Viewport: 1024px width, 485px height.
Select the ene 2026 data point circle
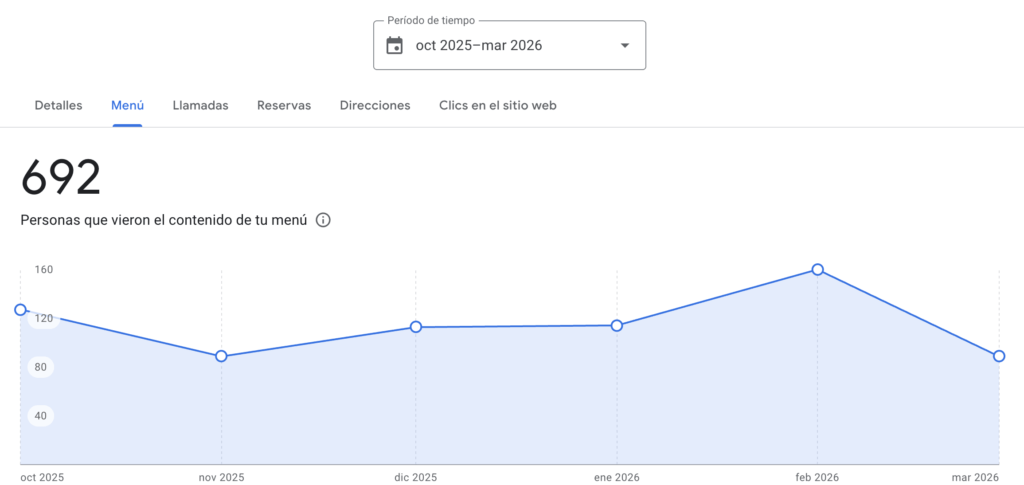coord(617,325)
